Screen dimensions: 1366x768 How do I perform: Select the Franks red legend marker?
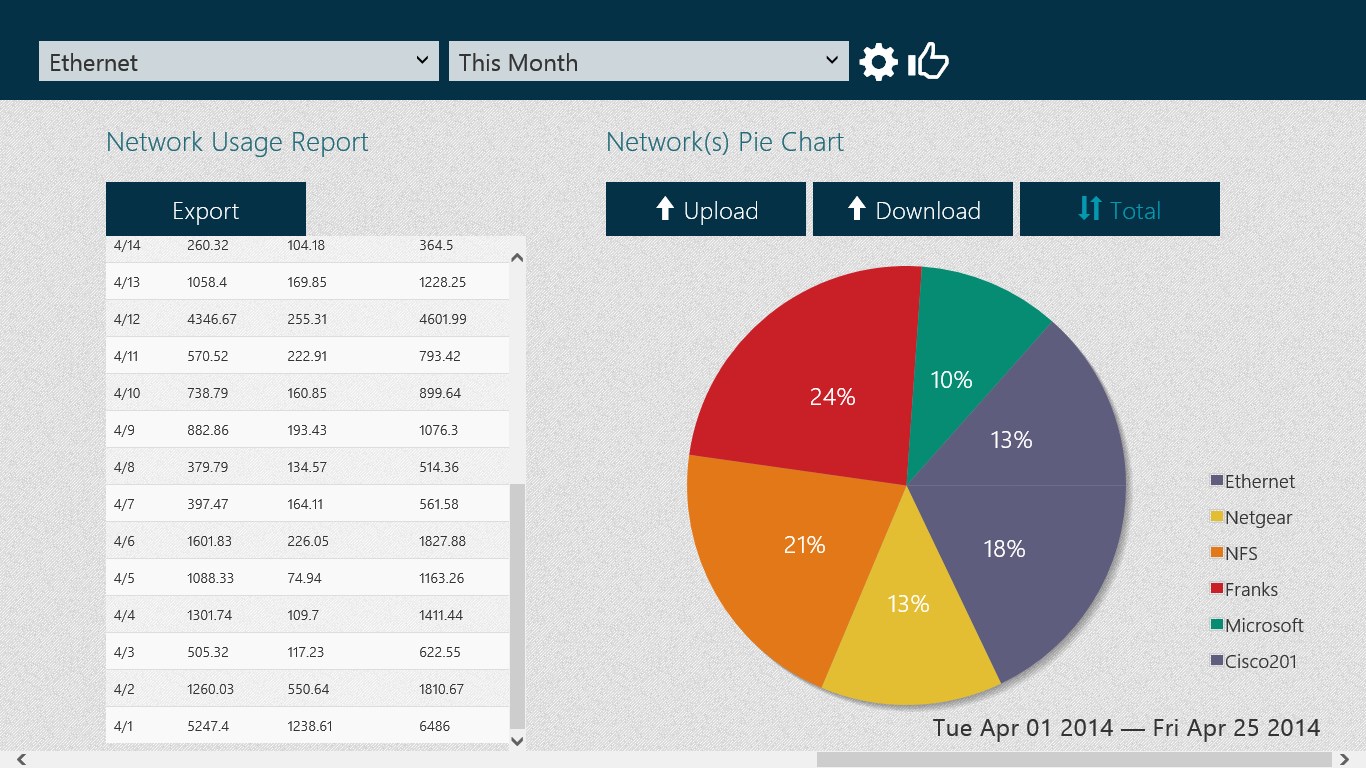click(1217, 590)
